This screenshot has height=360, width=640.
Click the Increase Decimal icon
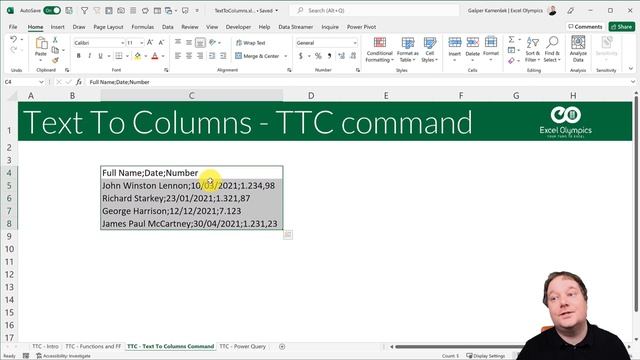tap(341, 56)
